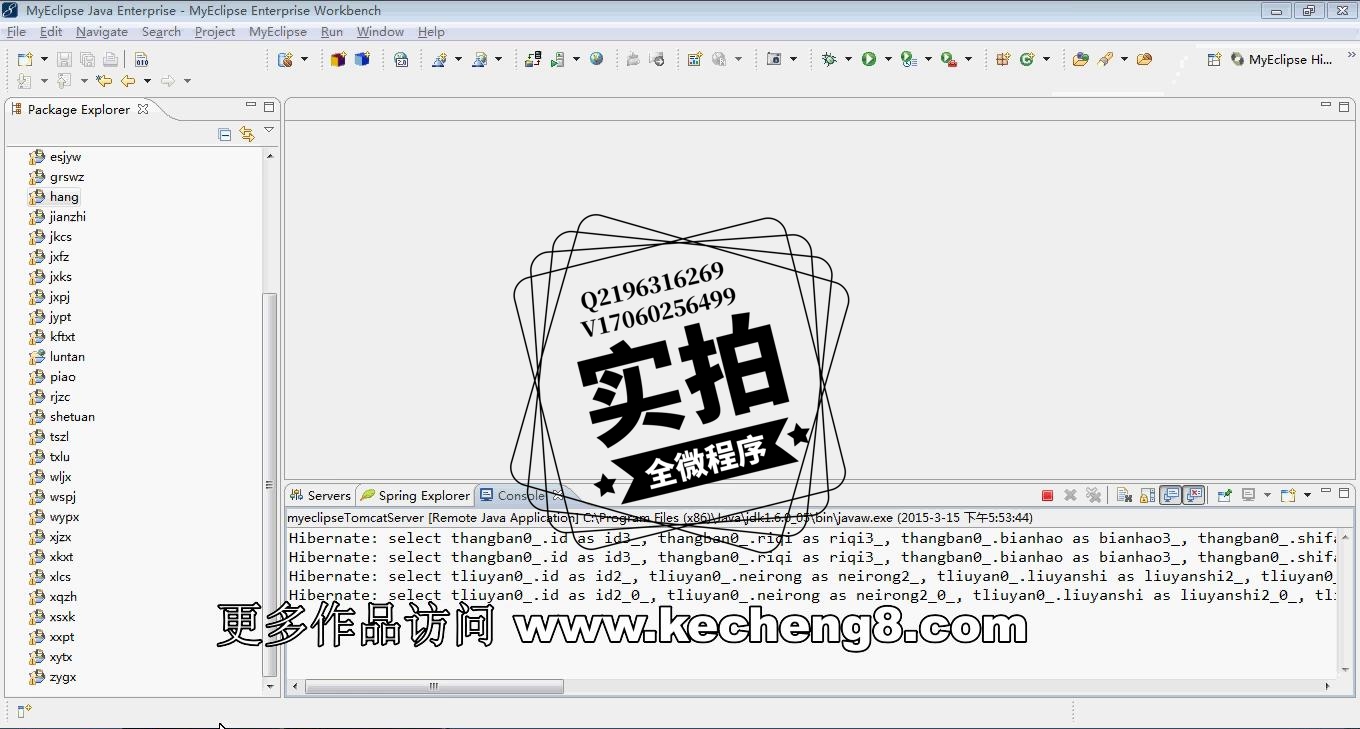Image resolution: width=1360 pixels, height=729 pixels.
Task: Click the Run server toolbar icon
Action: pyautogui.click(x=557, y=59)
